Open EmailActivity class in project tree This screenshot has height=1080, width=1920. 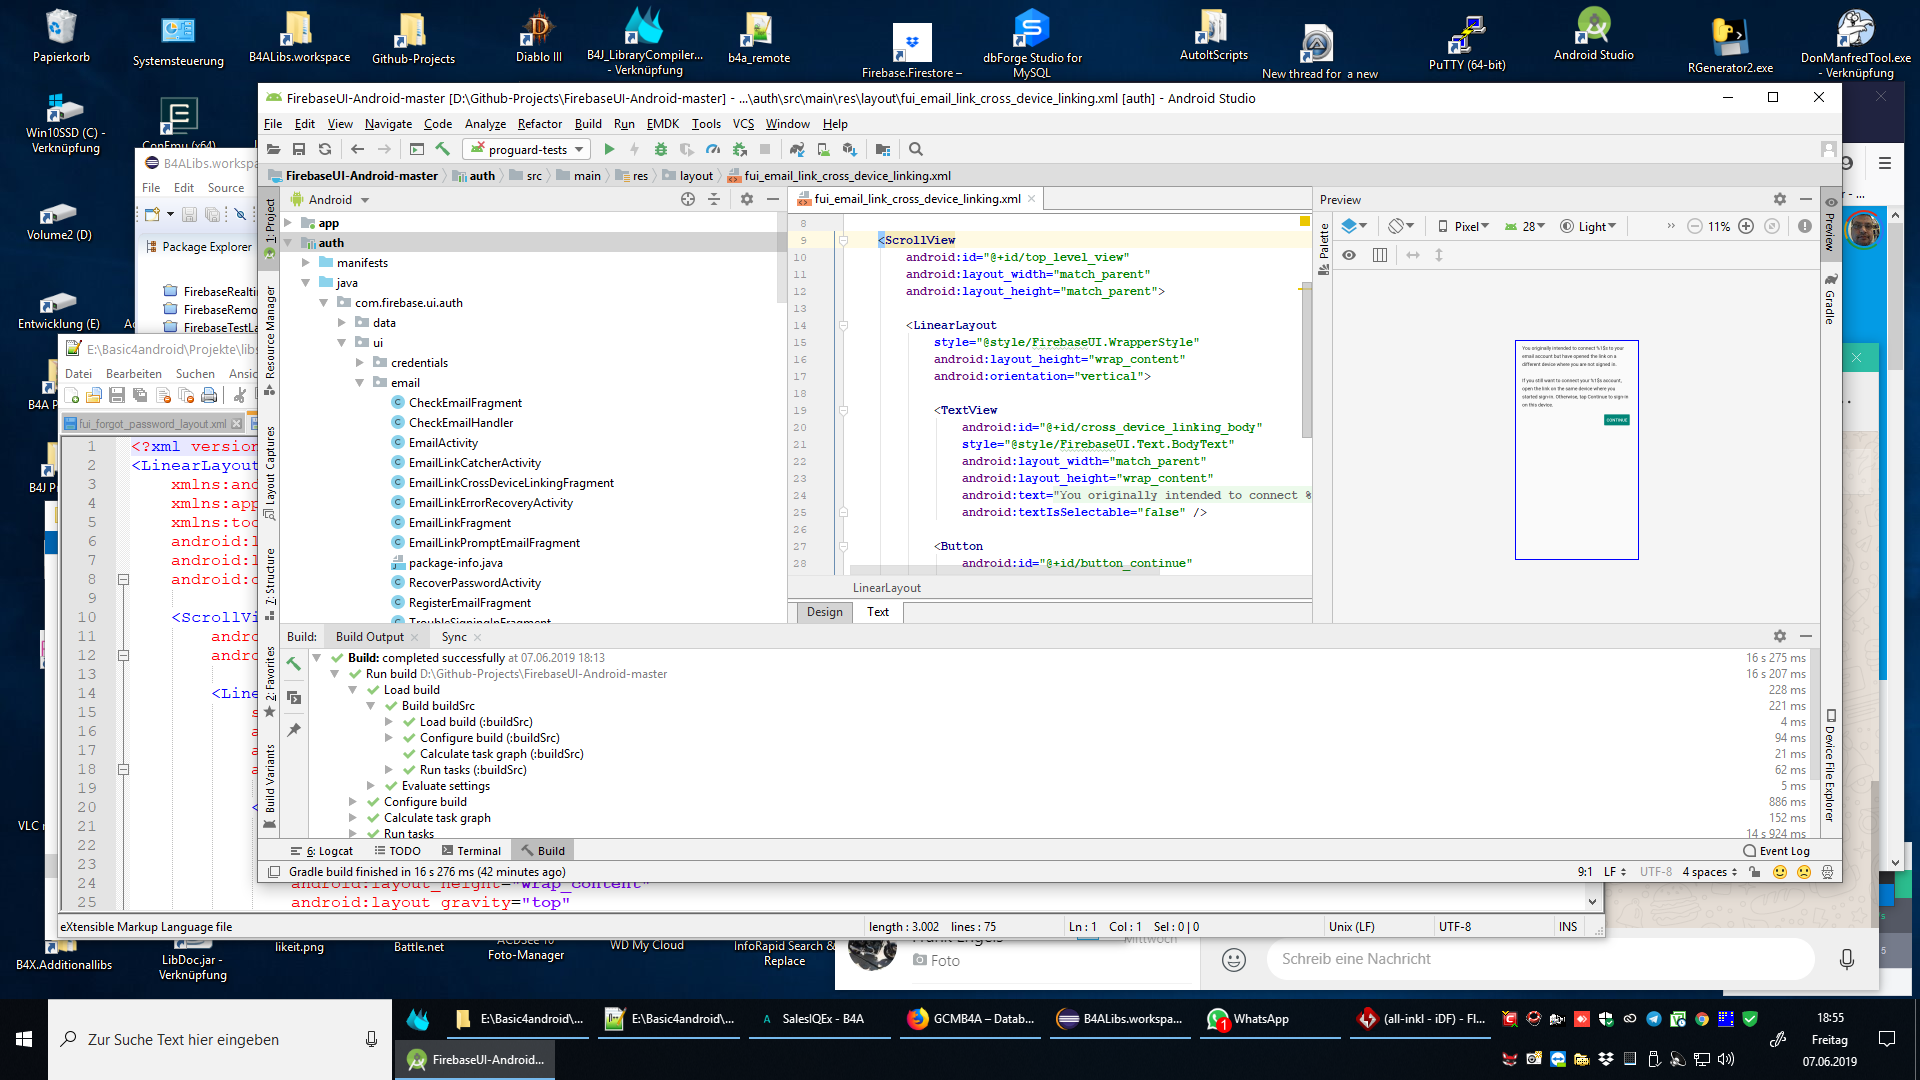443,442
